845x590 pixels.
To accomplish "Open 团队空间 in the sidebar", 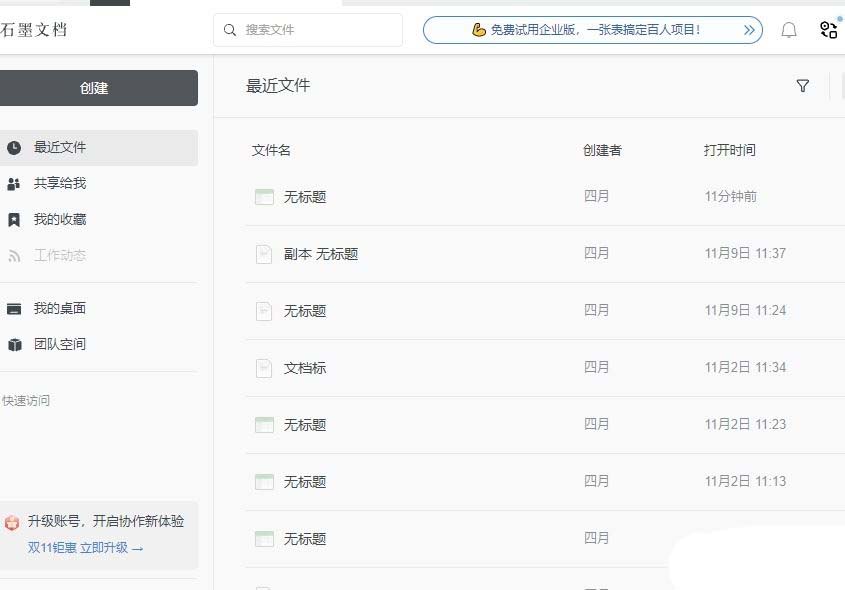I will (99, 344).
